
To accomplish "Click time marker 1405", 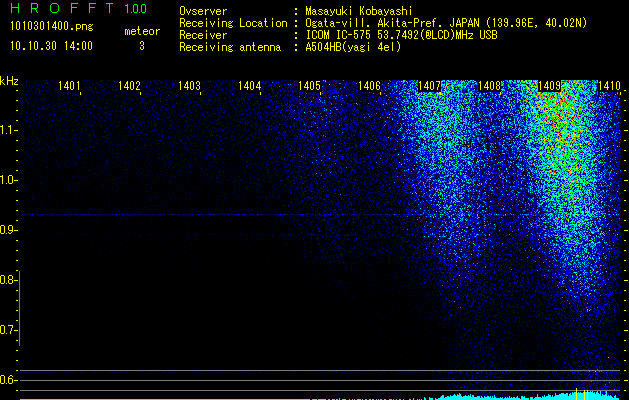I will point(309,85).
